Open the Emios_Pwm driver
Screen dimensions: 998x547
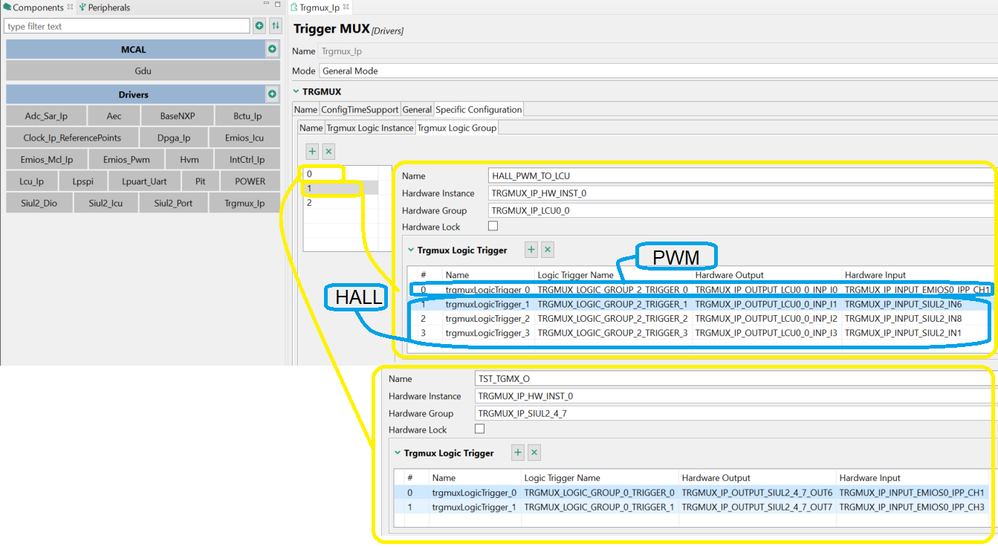point(127,159)
